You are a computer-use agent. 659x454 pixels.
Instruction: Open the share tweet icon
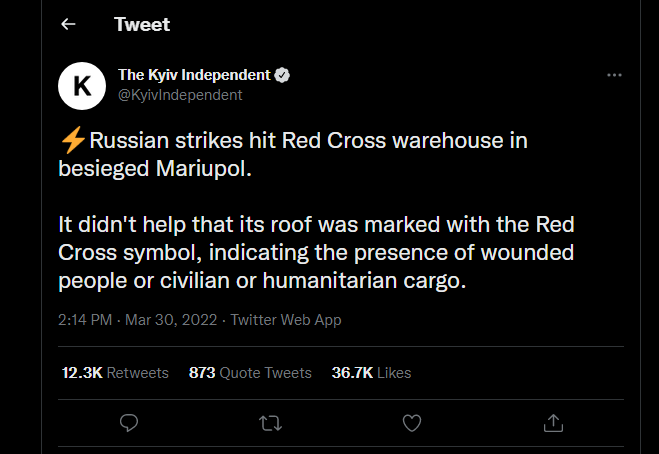tap(553, 423)
